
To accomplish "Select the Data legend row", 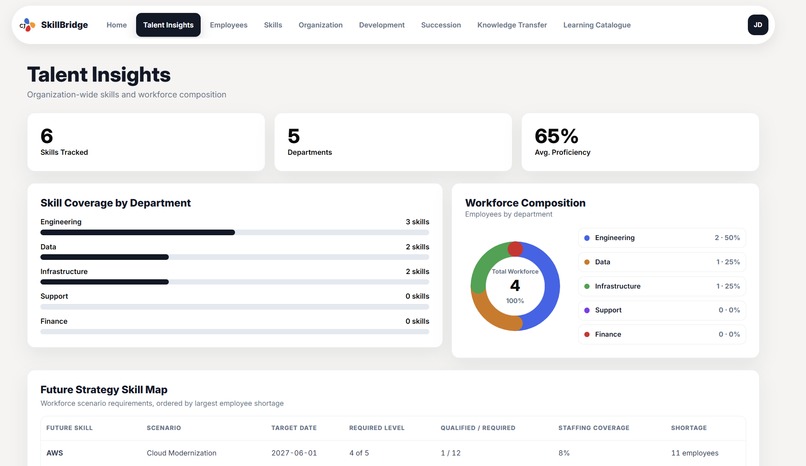I will (662, 262).
